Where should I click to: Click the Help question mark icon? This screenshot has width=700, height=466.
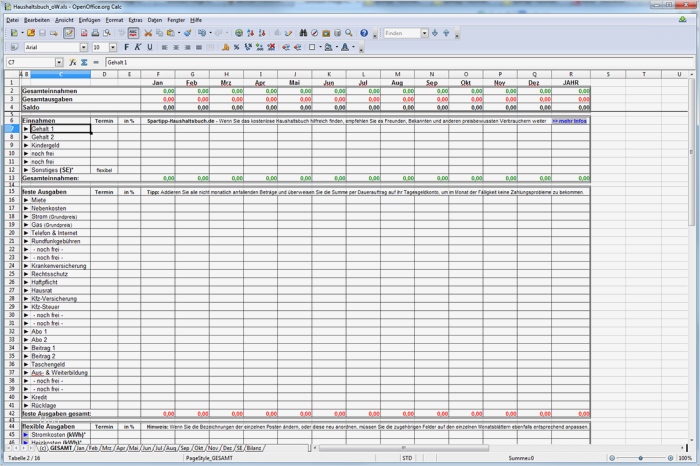click(x=364, y=33)
